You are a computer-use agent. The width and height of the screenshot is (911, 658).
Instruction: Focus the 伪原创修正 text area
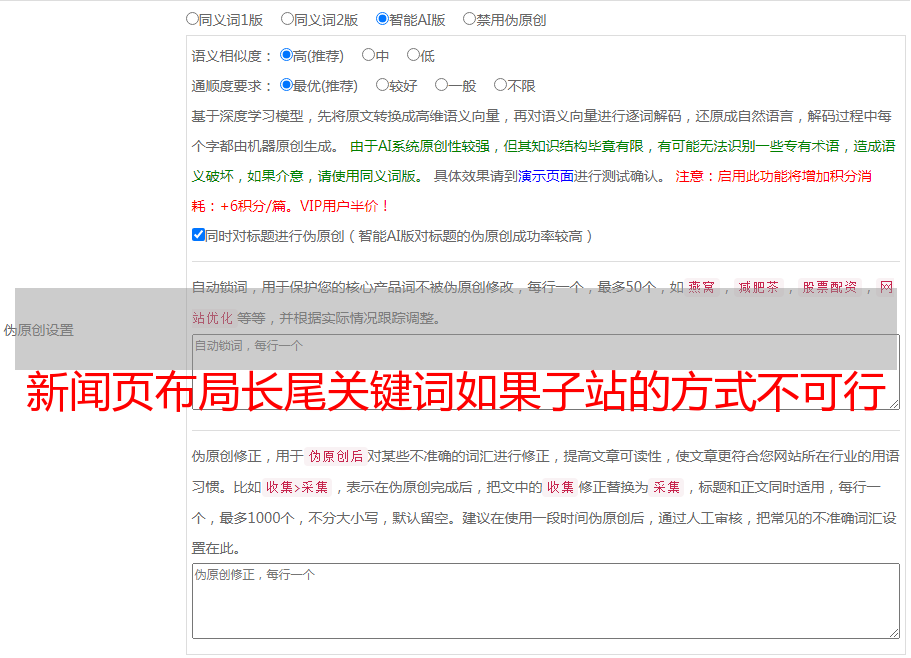coord(545,600)
